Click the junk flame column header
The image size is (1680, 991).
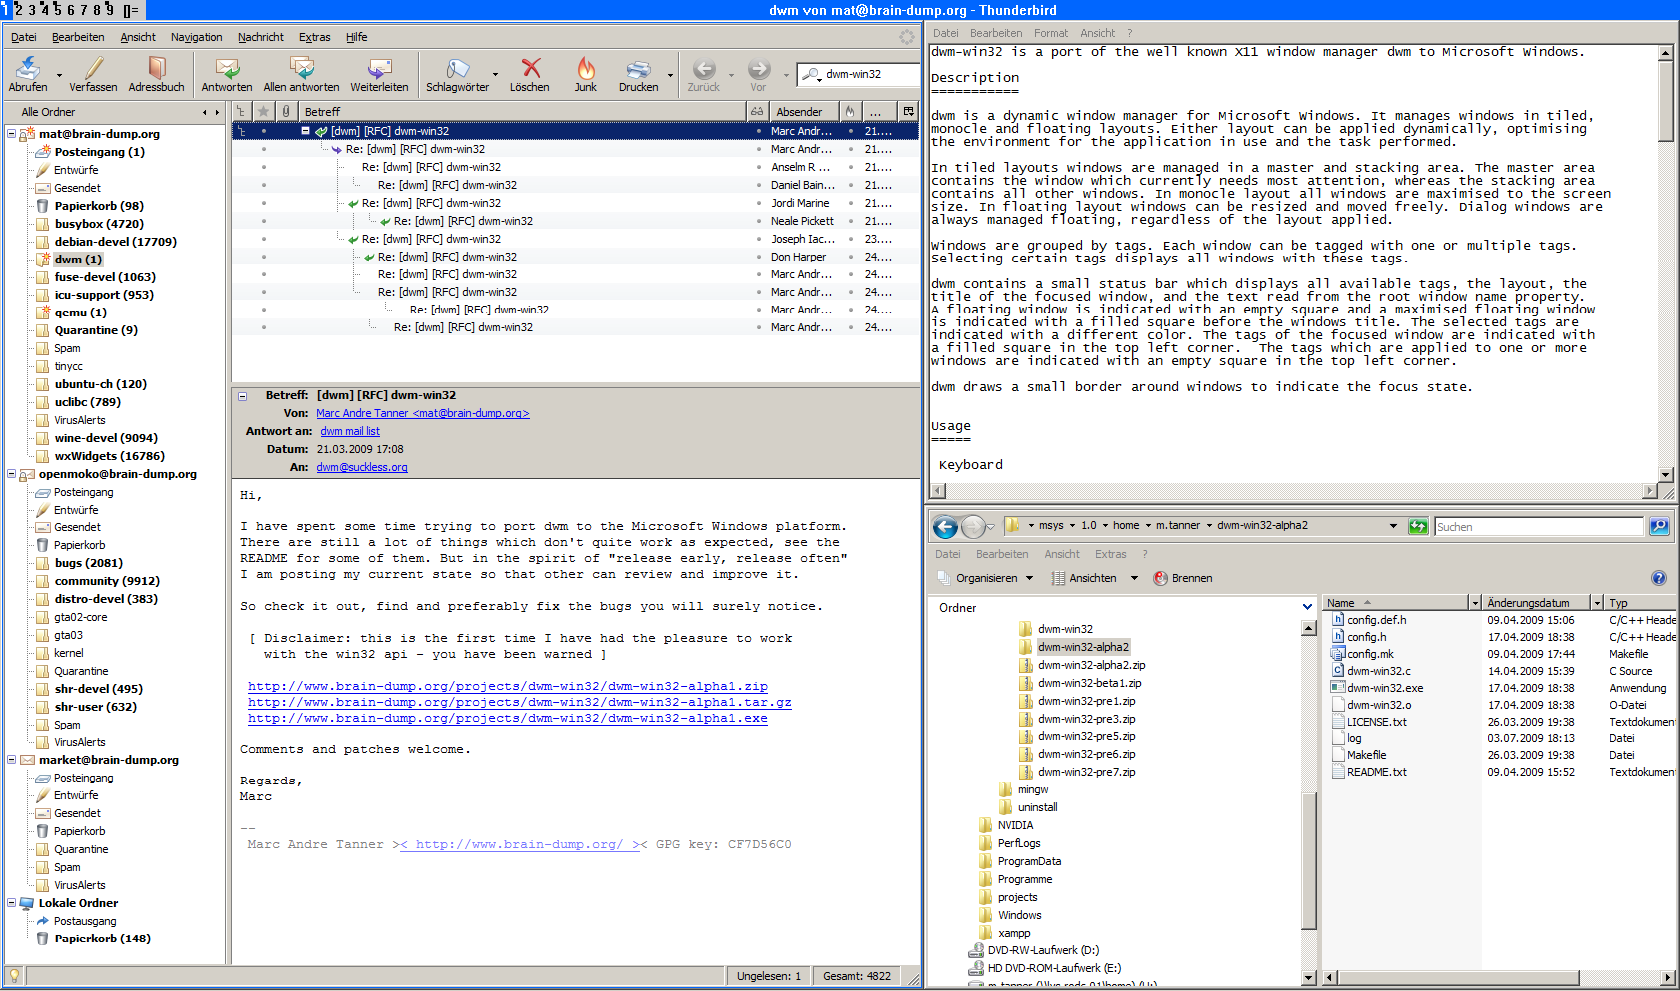pos(849,111)
